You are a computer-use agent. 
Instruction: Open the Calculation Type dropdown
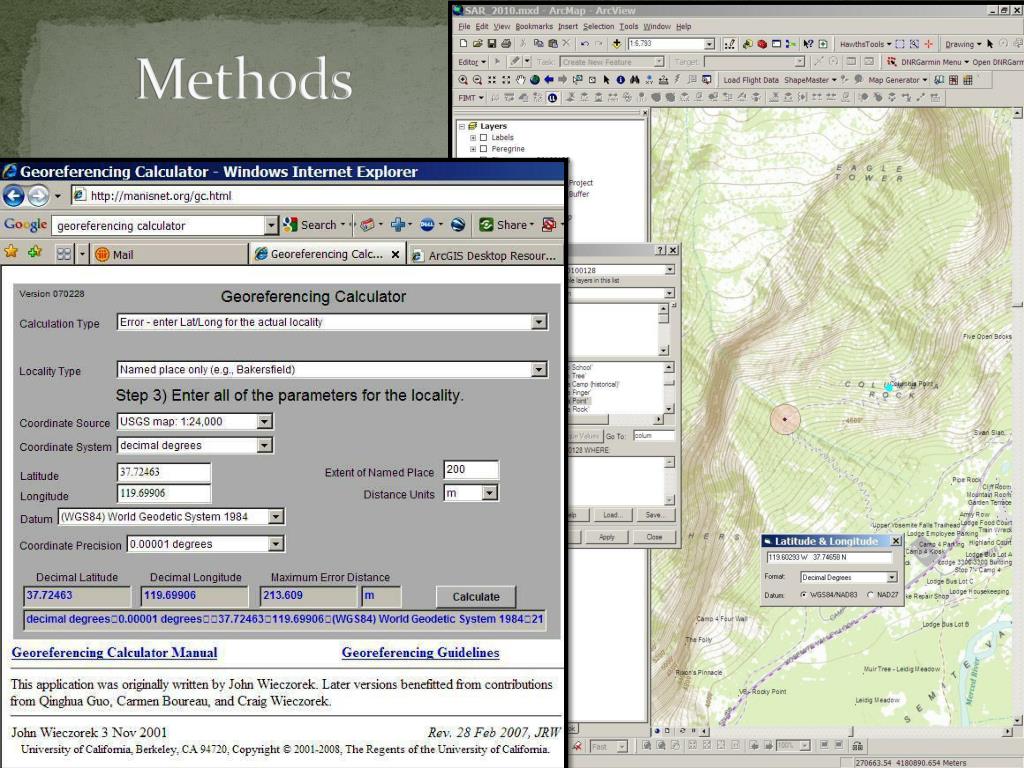click(539, 322)
